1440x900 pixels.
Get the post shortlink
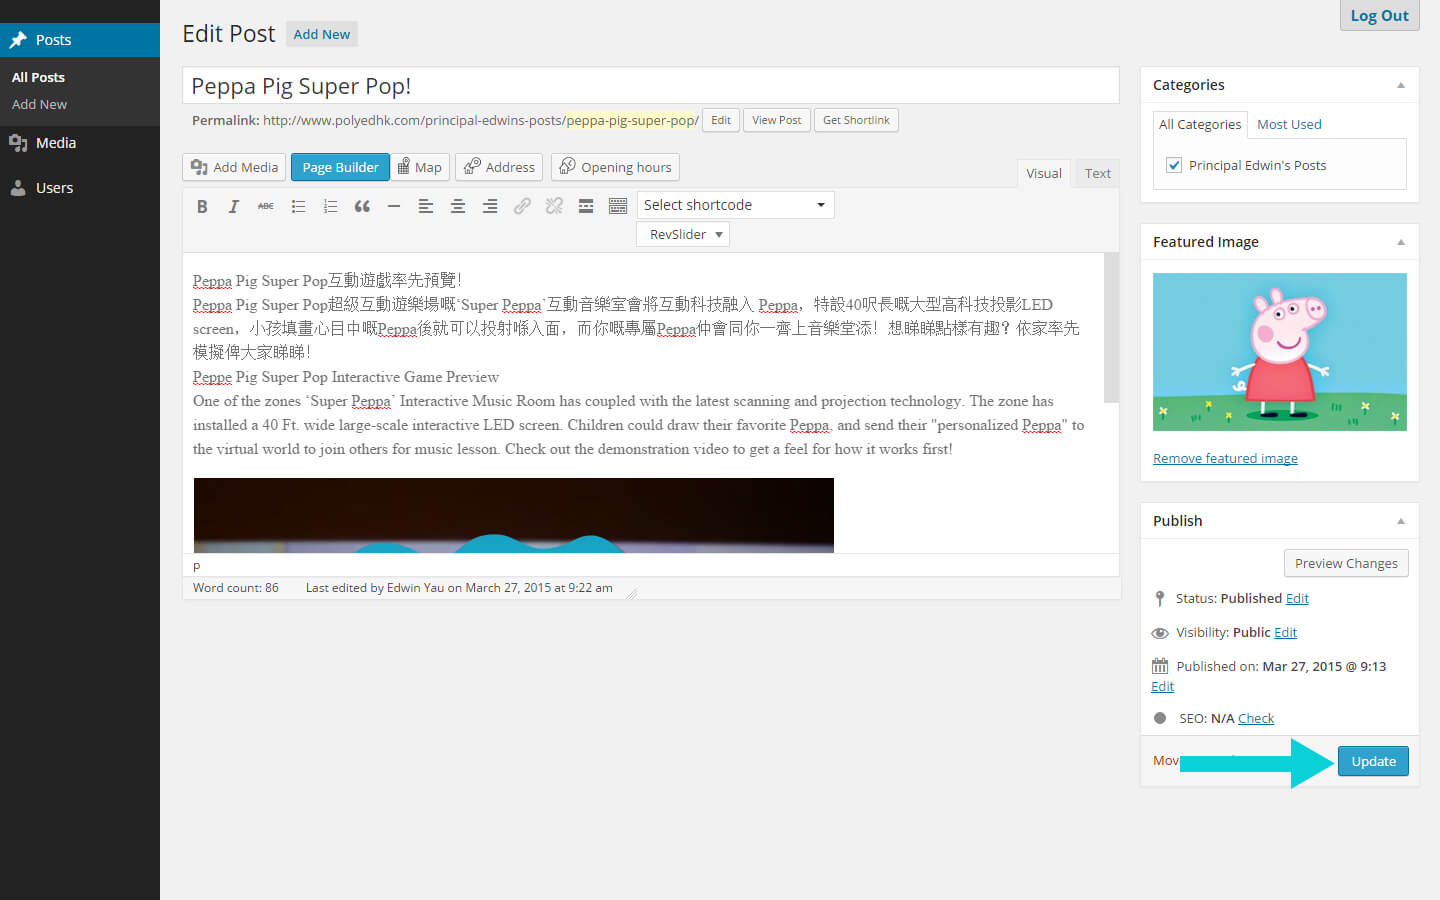[856, 120]
